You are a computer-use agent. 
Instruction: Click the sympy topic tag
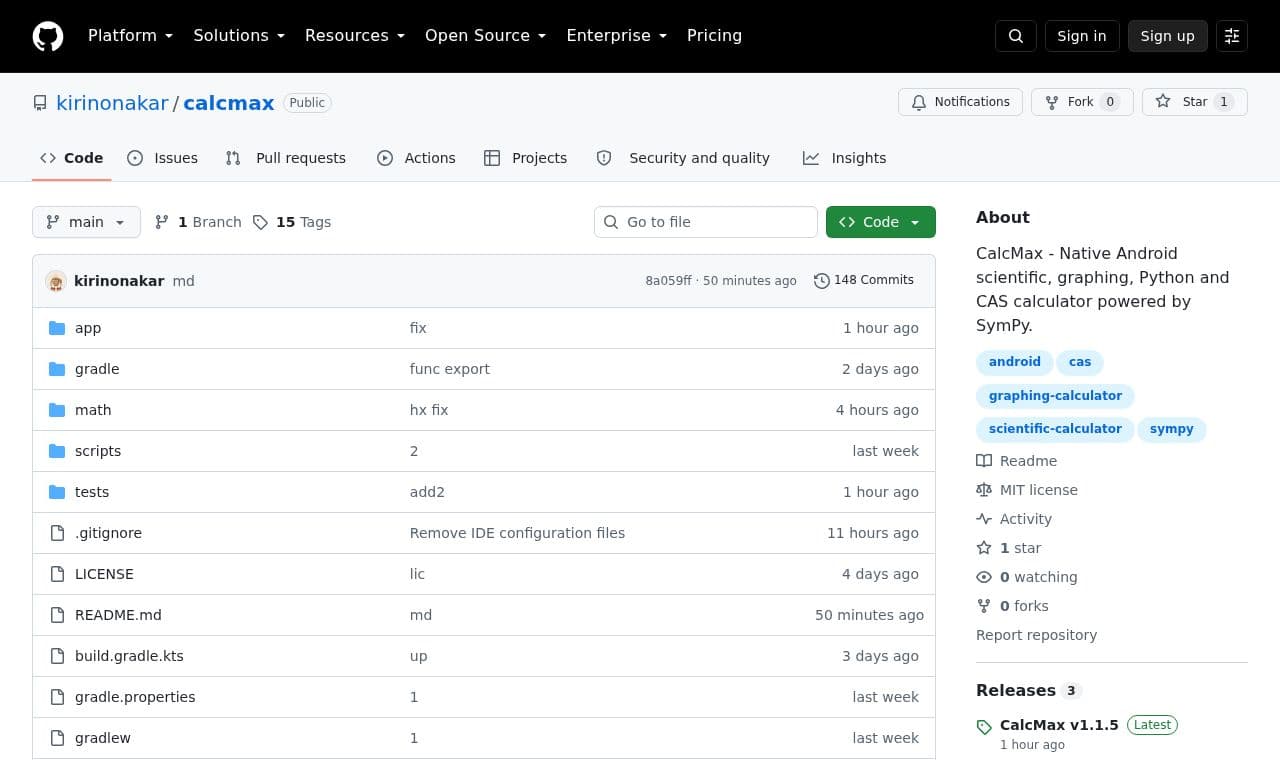click(1172, 429)
